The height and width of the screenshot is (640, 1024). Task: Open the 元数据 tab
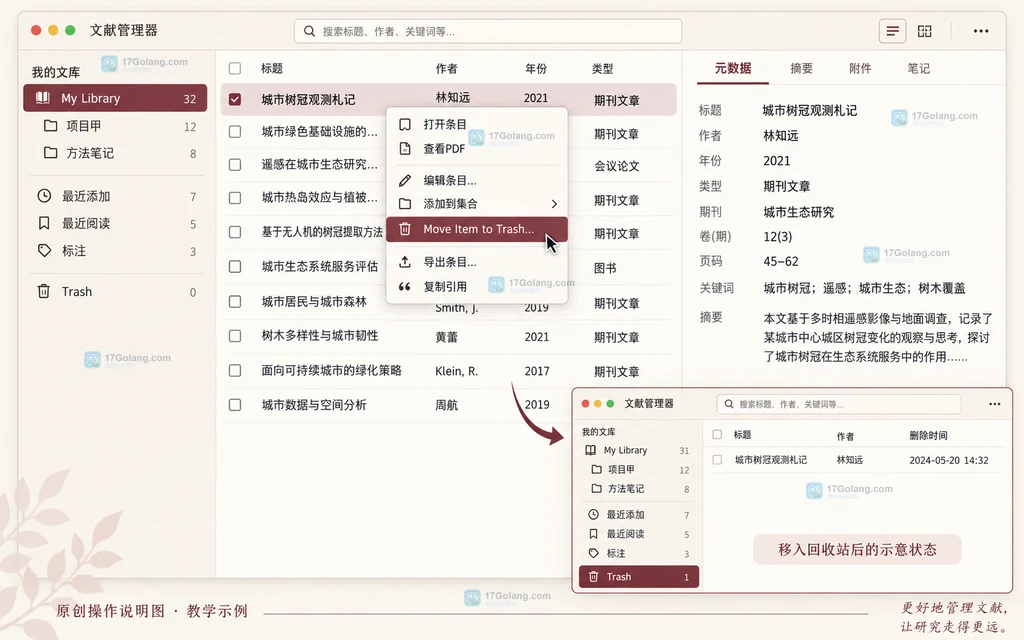[733, 68]
